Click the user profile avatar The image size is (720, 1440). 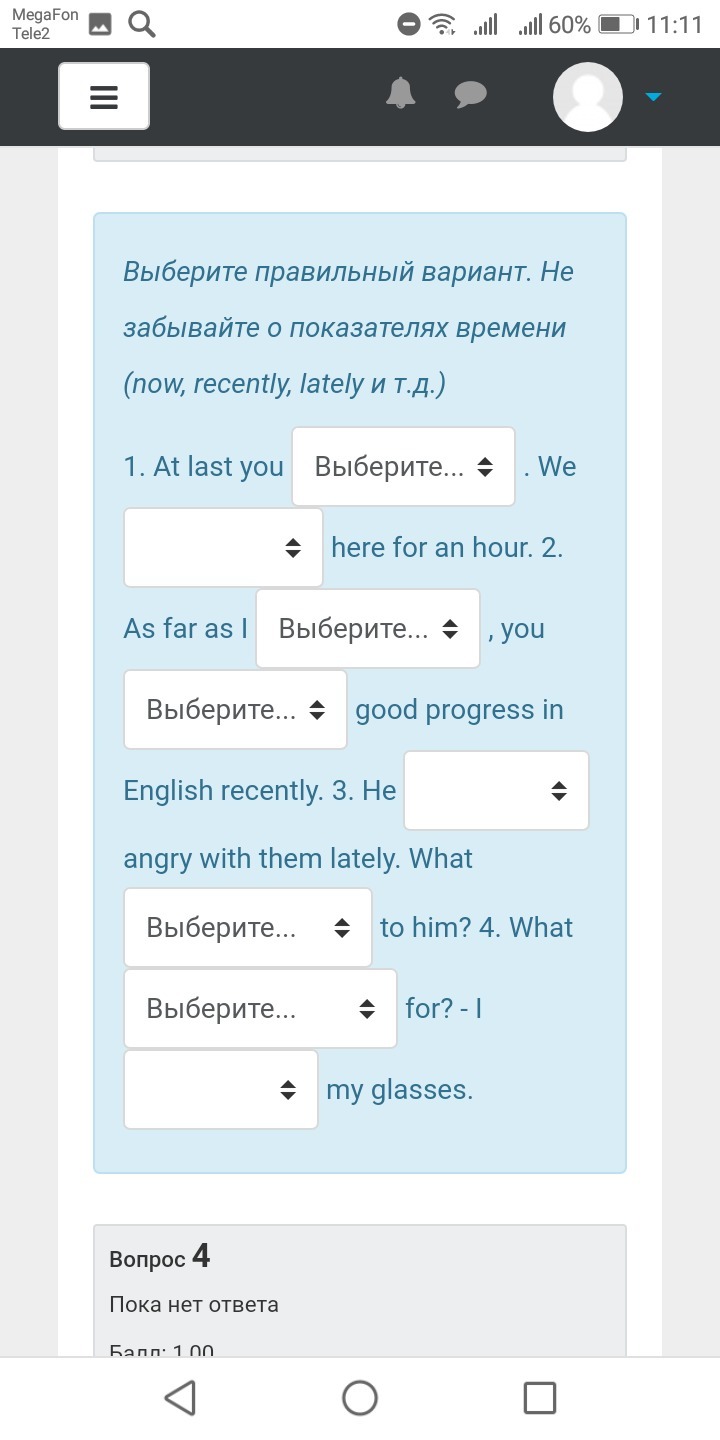pos(588,97)
